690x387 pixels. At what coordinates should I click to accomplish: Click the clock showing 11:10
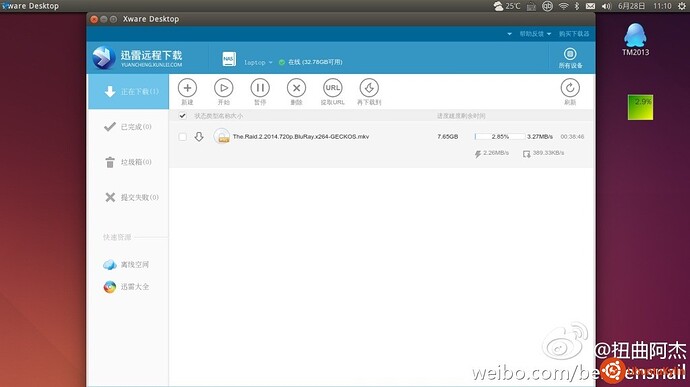tap(662, 6)
